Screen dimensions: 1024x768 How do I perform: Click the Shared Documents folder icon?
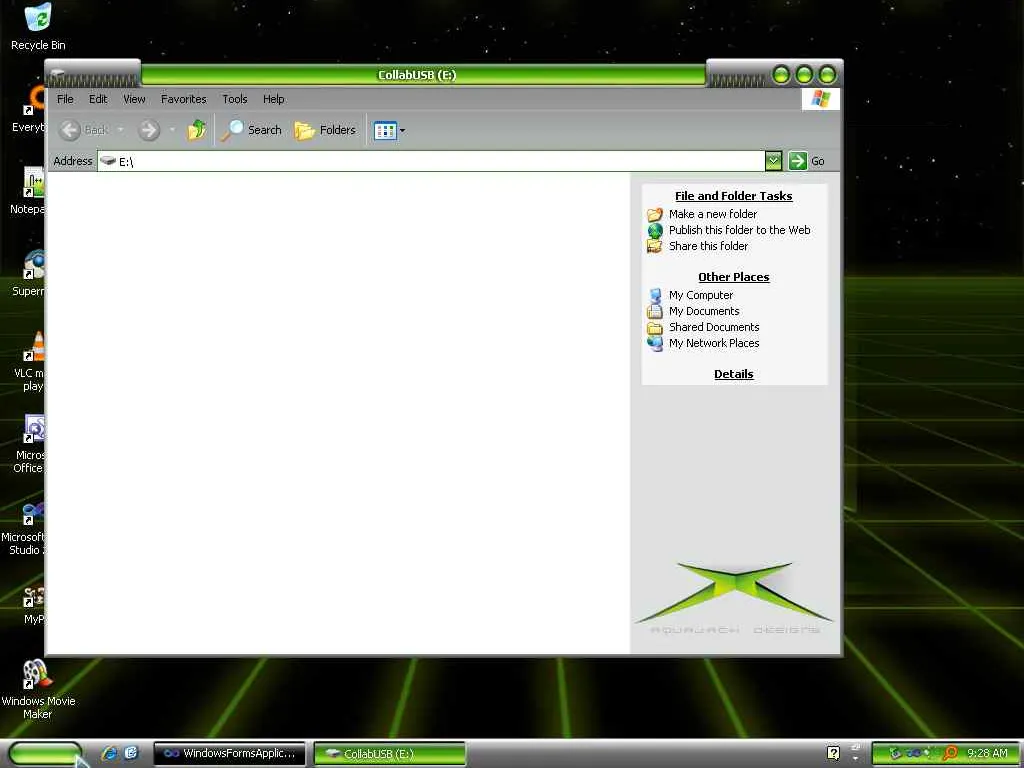click(x=655, y=328)
